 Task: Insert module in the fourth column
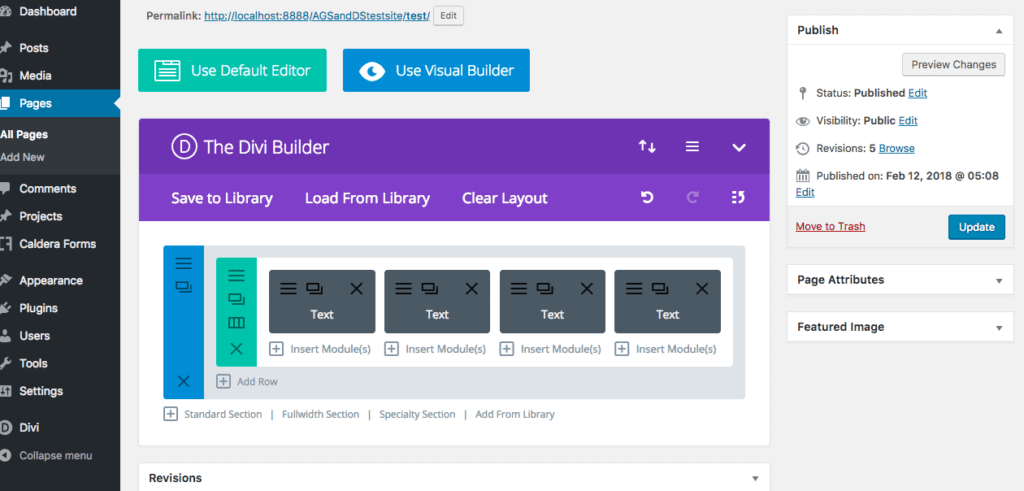(x=665, y=349)
